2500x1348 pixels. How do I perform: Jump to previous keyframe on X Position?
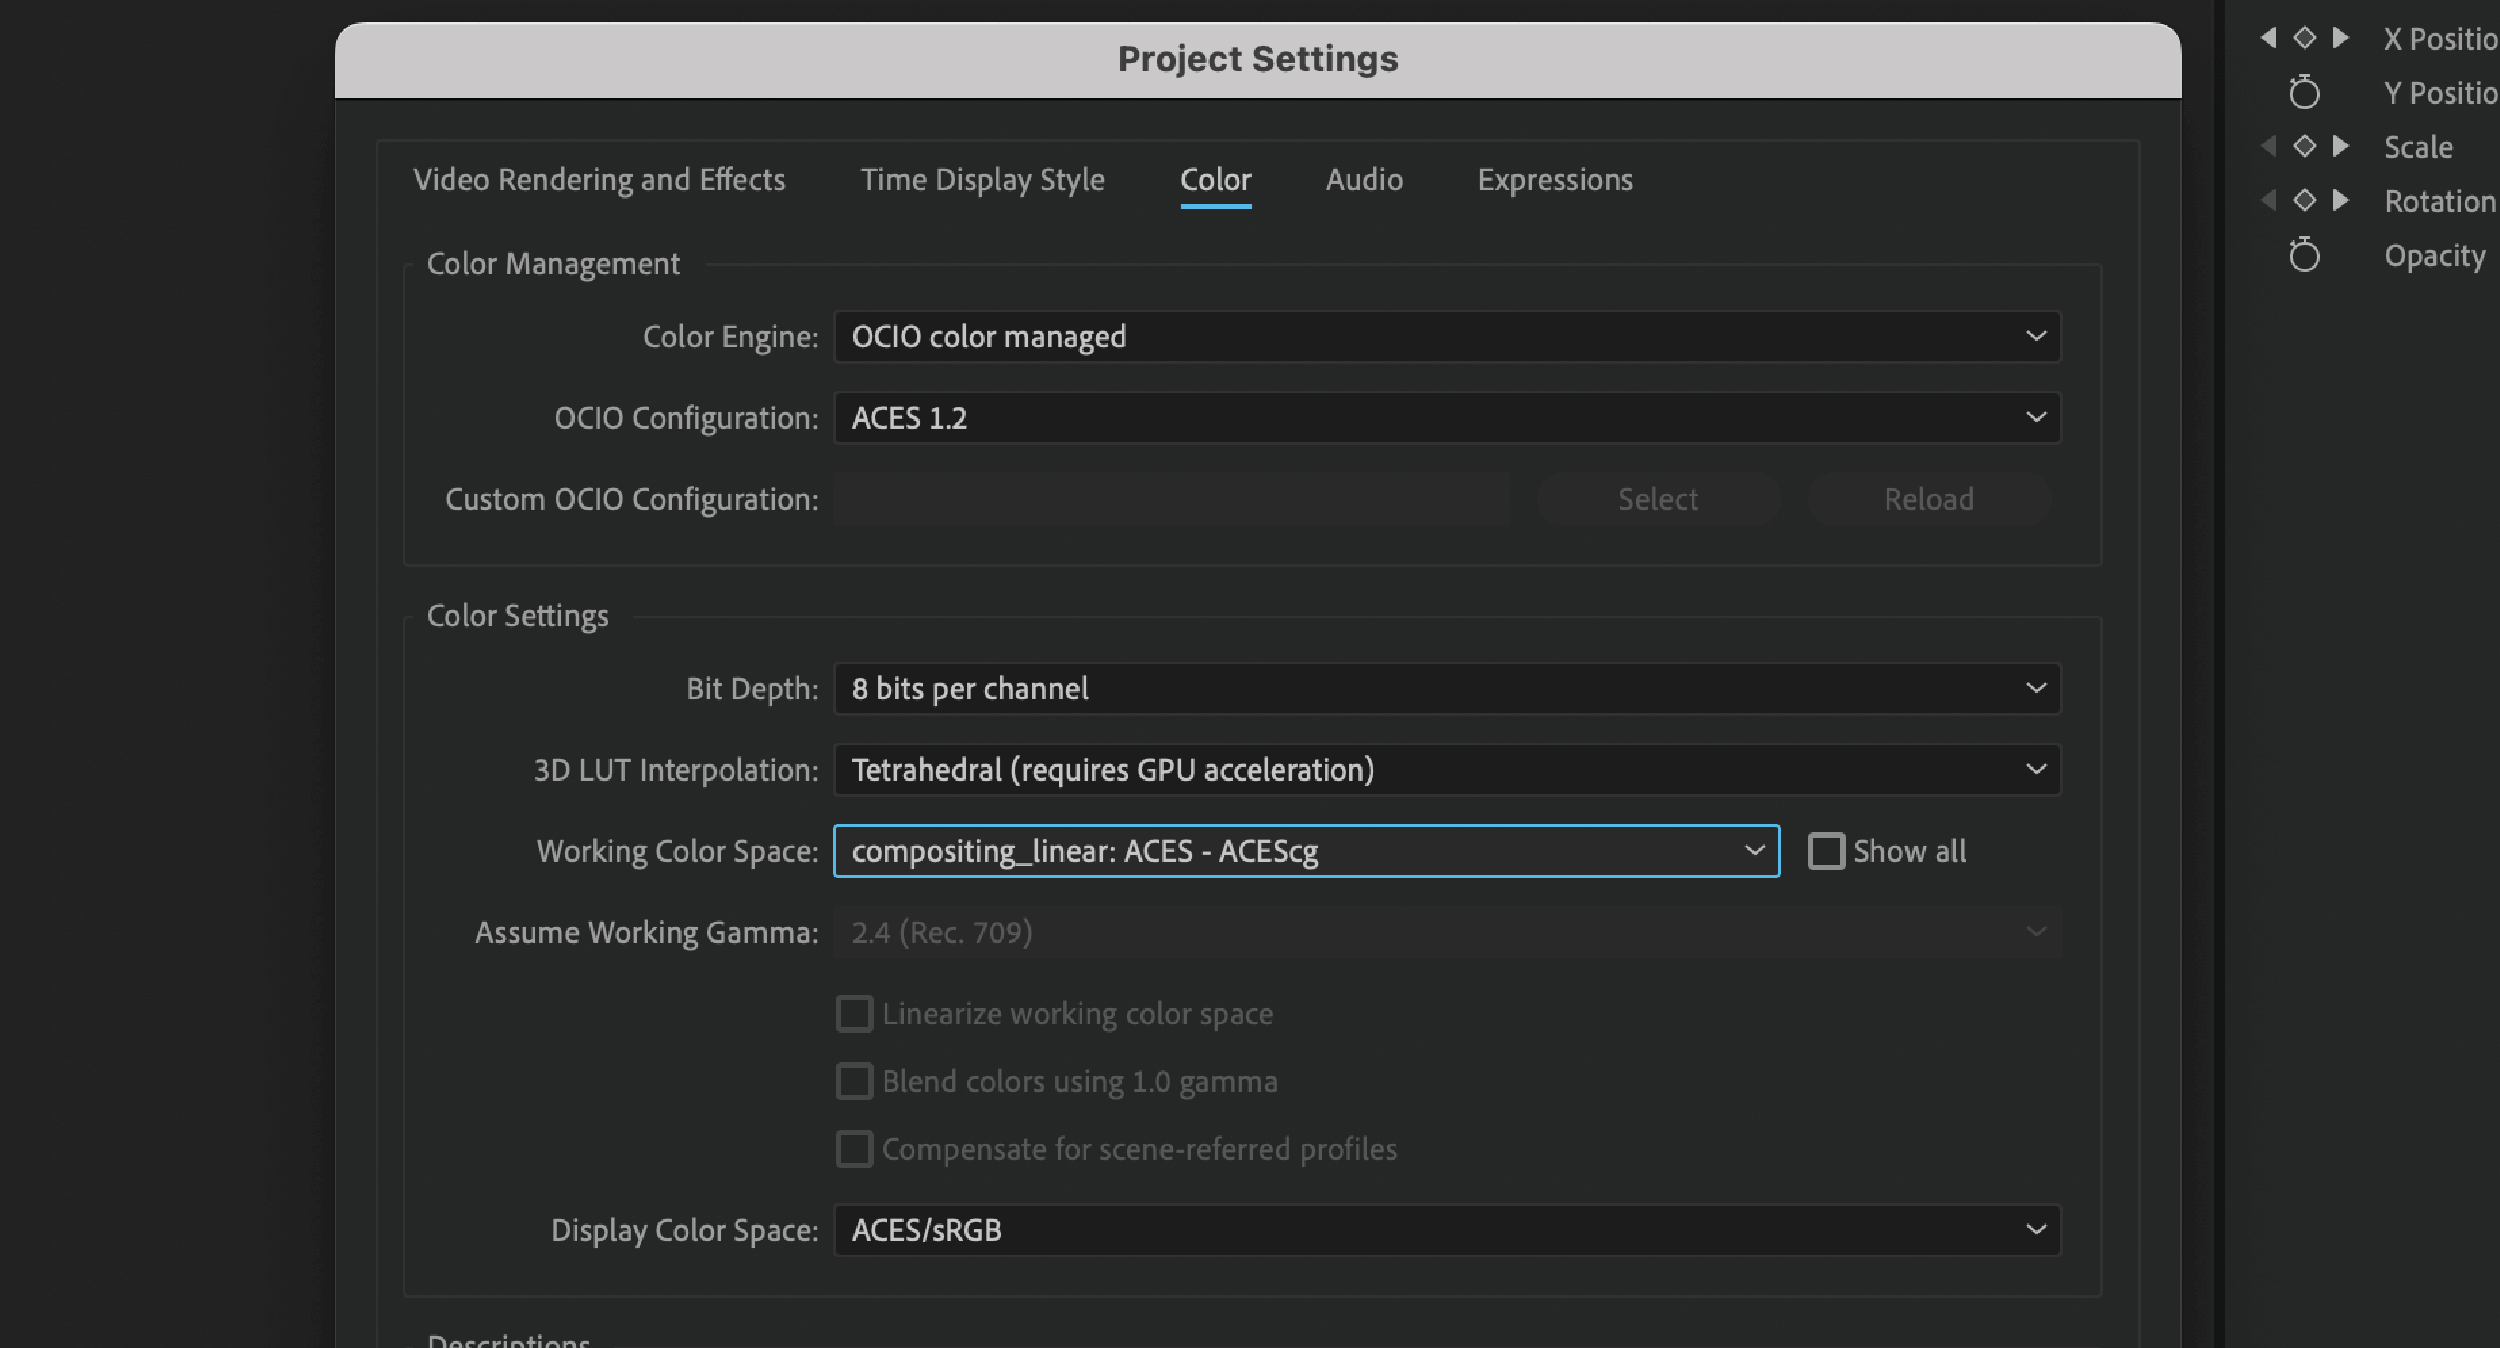(2266, 38)
